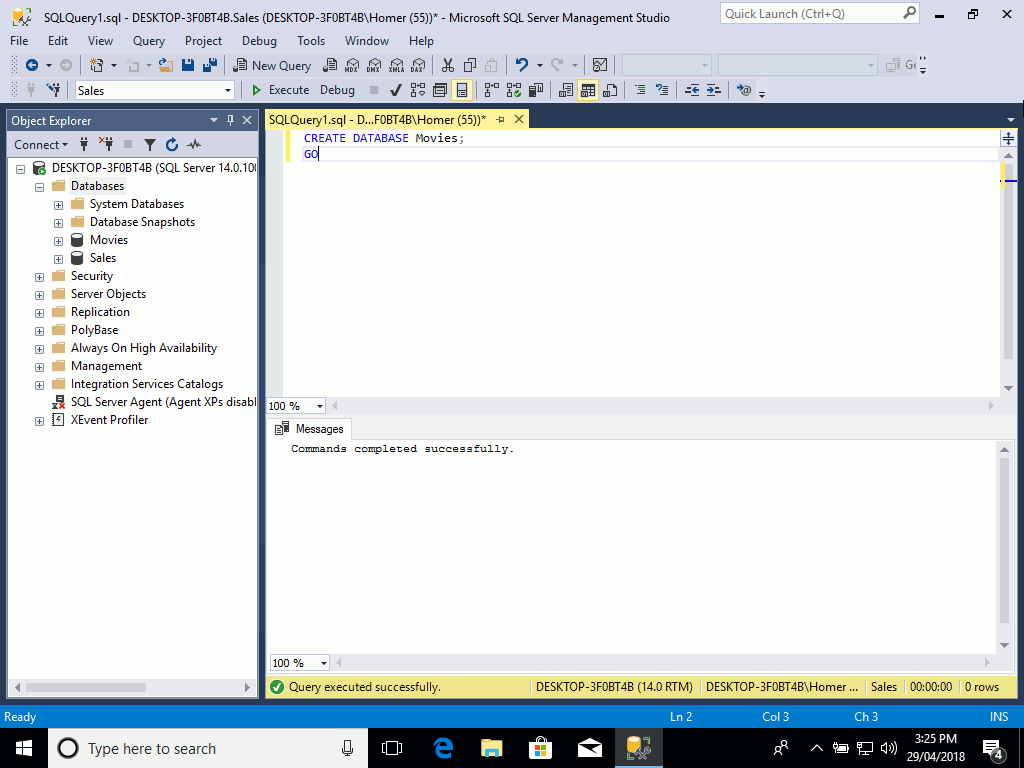The height and width of the screenshot is (768, 1024).
Task: Toggle Include Actual Execution Plan
Action: tap(492, 90)
